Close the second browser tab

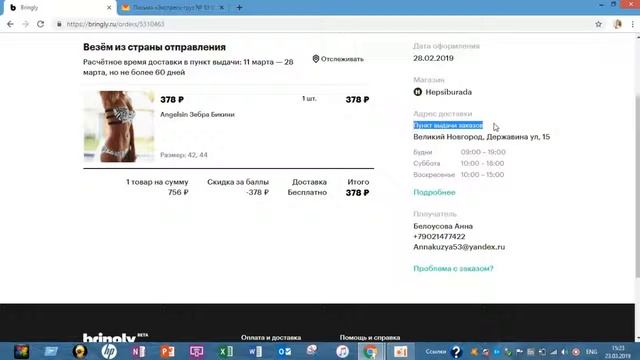222,8
